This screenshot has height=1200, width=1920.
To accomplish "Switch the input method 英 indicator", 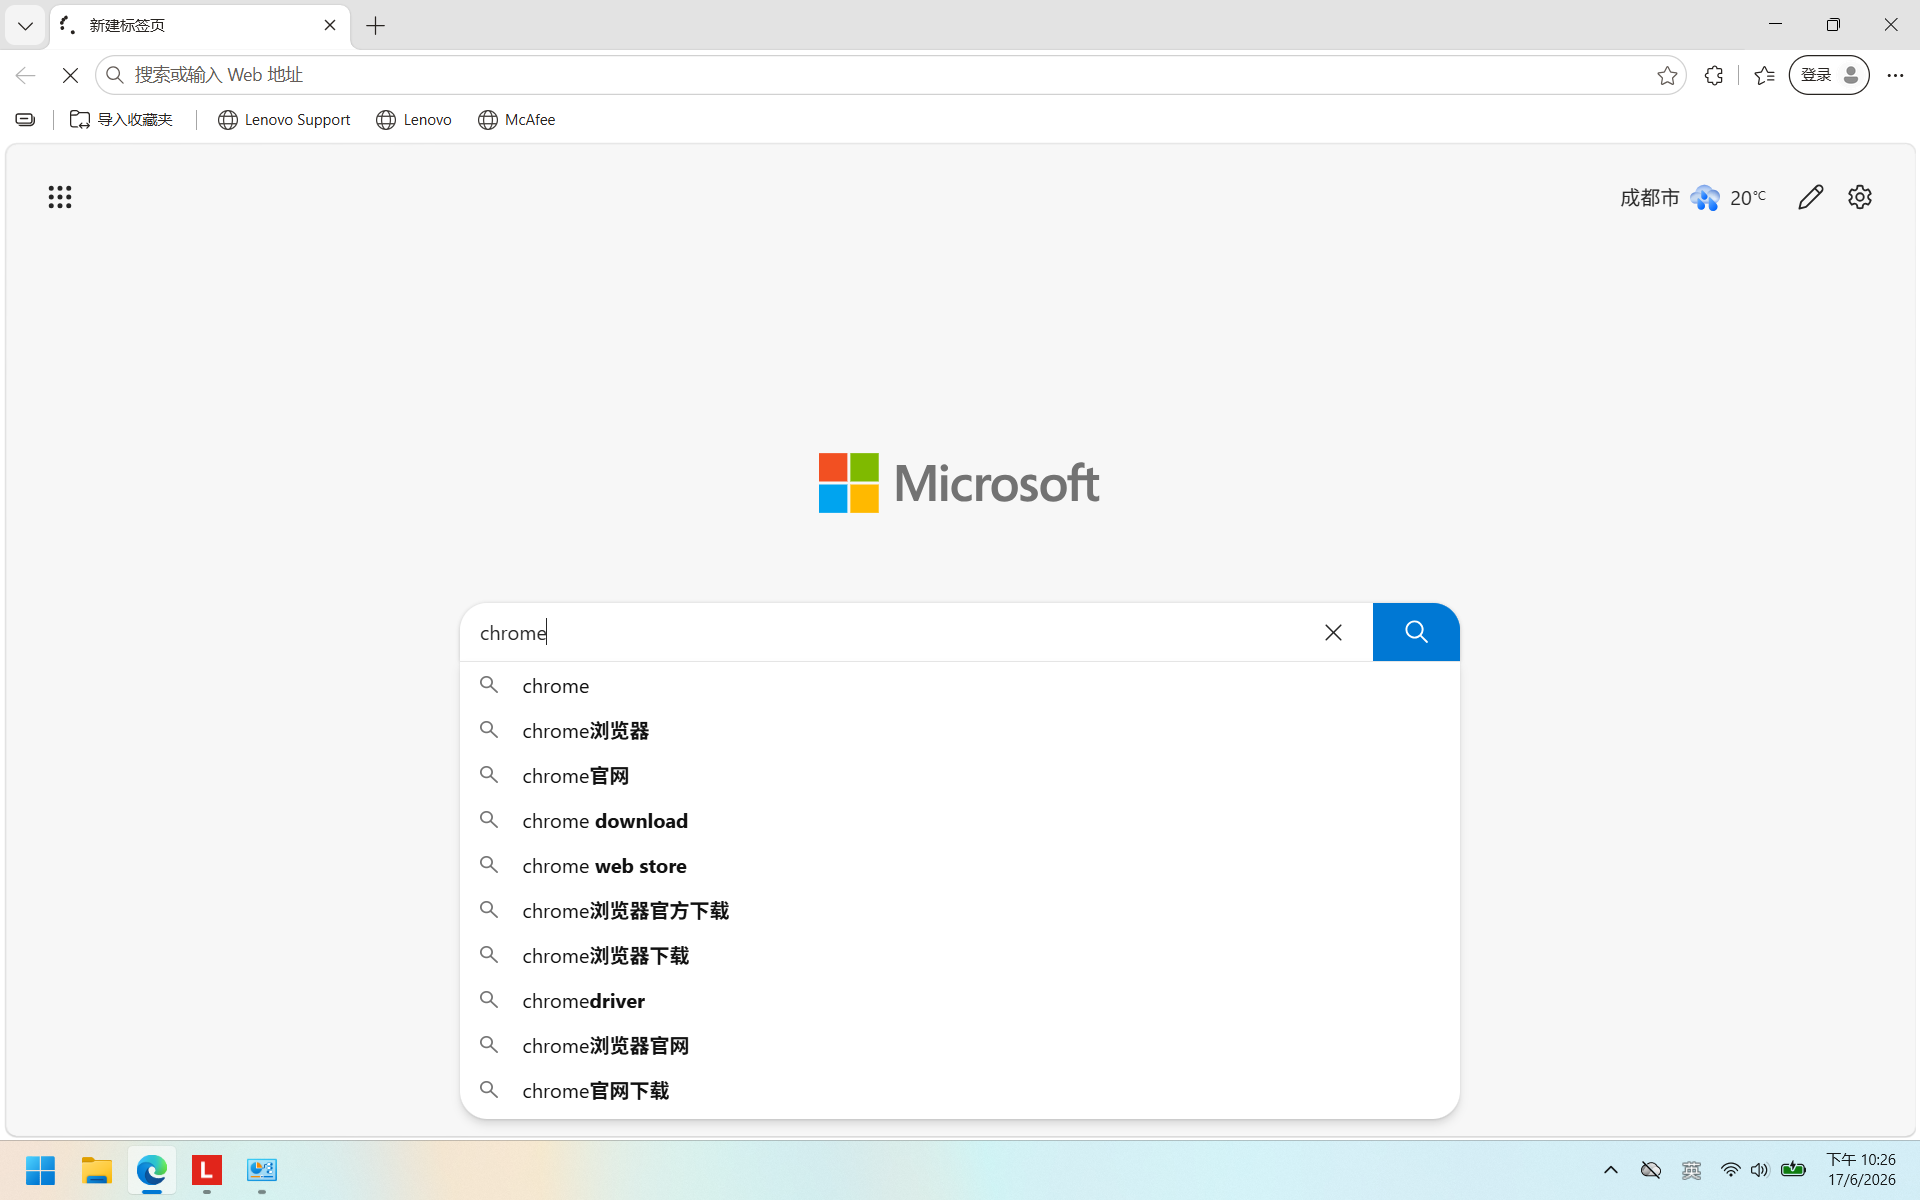I will click(1692, 1170).
